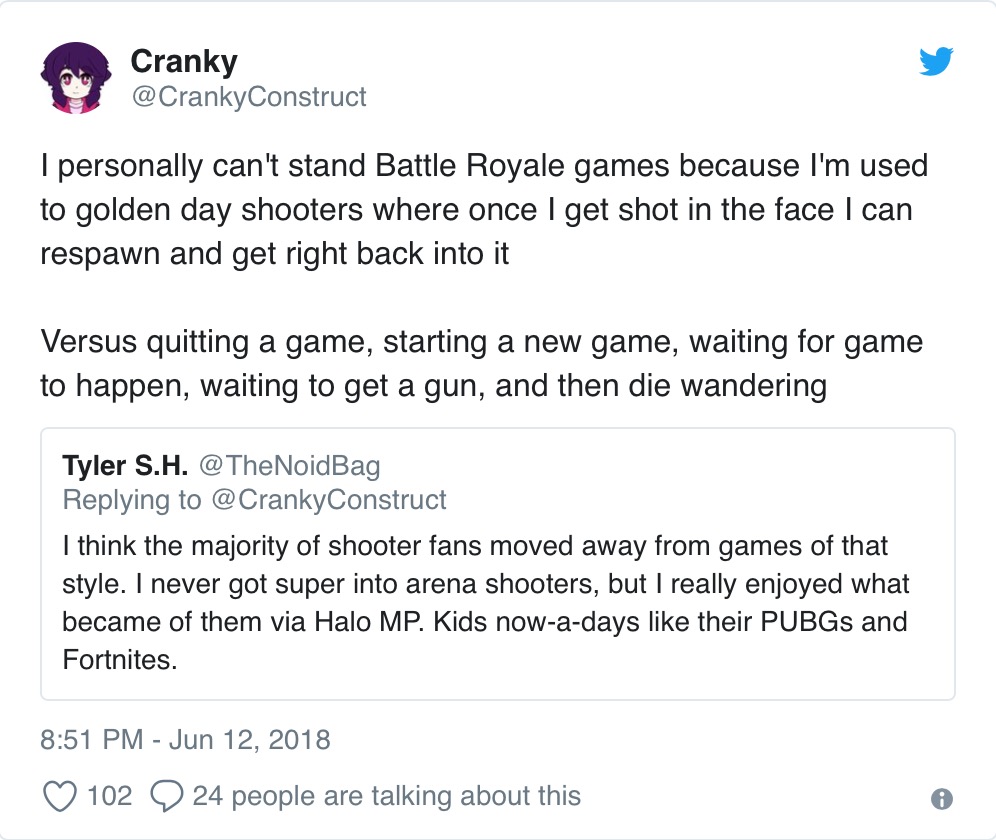The height and width of the screenshot is (840, 996).
Task: Click the info circle icon
Action: click(941, 799)
